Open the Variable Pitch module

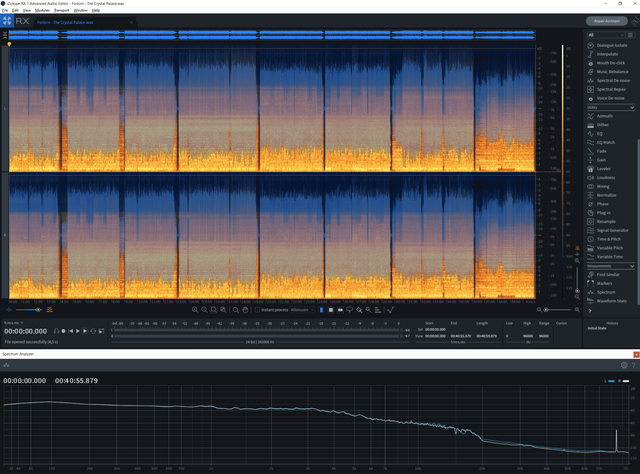click(x=607, y=248)
